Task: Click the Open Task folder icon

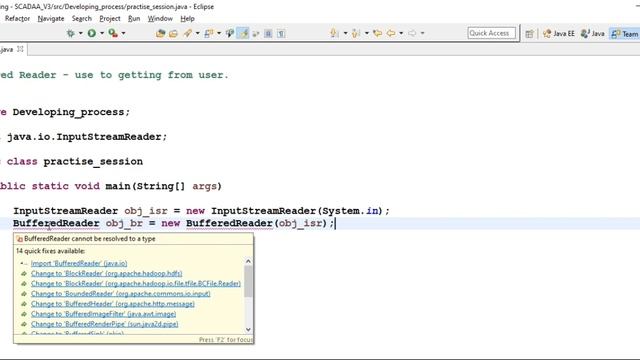Action: click(x=173, y=33)
